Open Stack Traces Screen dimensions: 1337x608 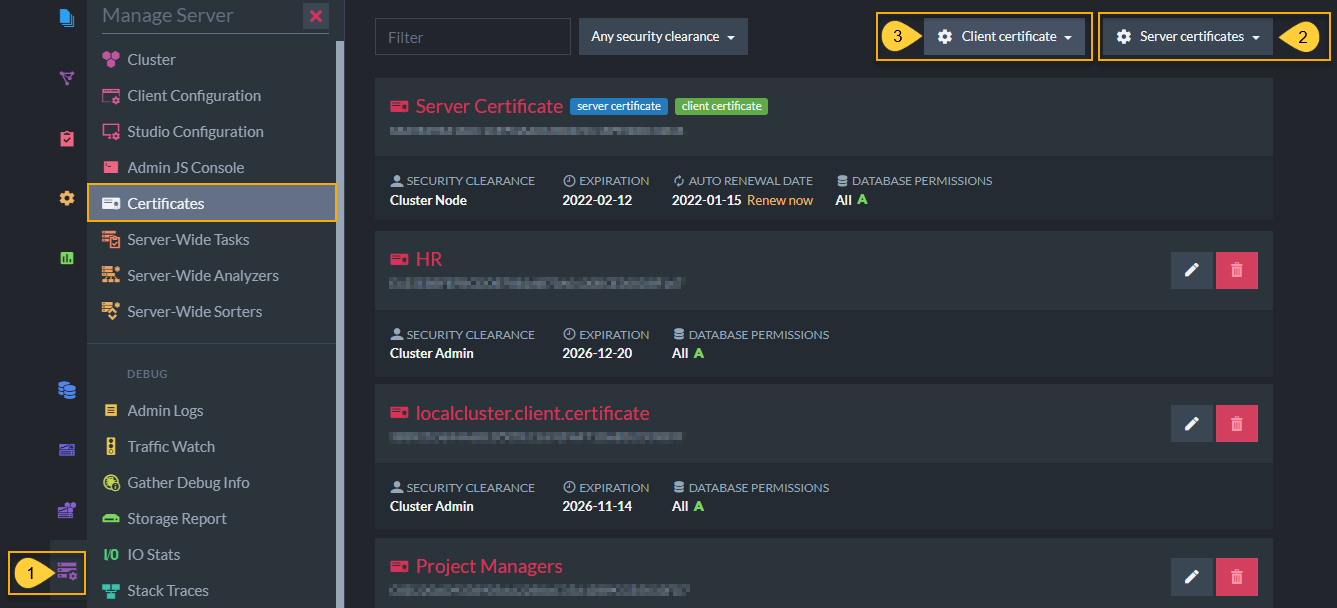point(212,591)
